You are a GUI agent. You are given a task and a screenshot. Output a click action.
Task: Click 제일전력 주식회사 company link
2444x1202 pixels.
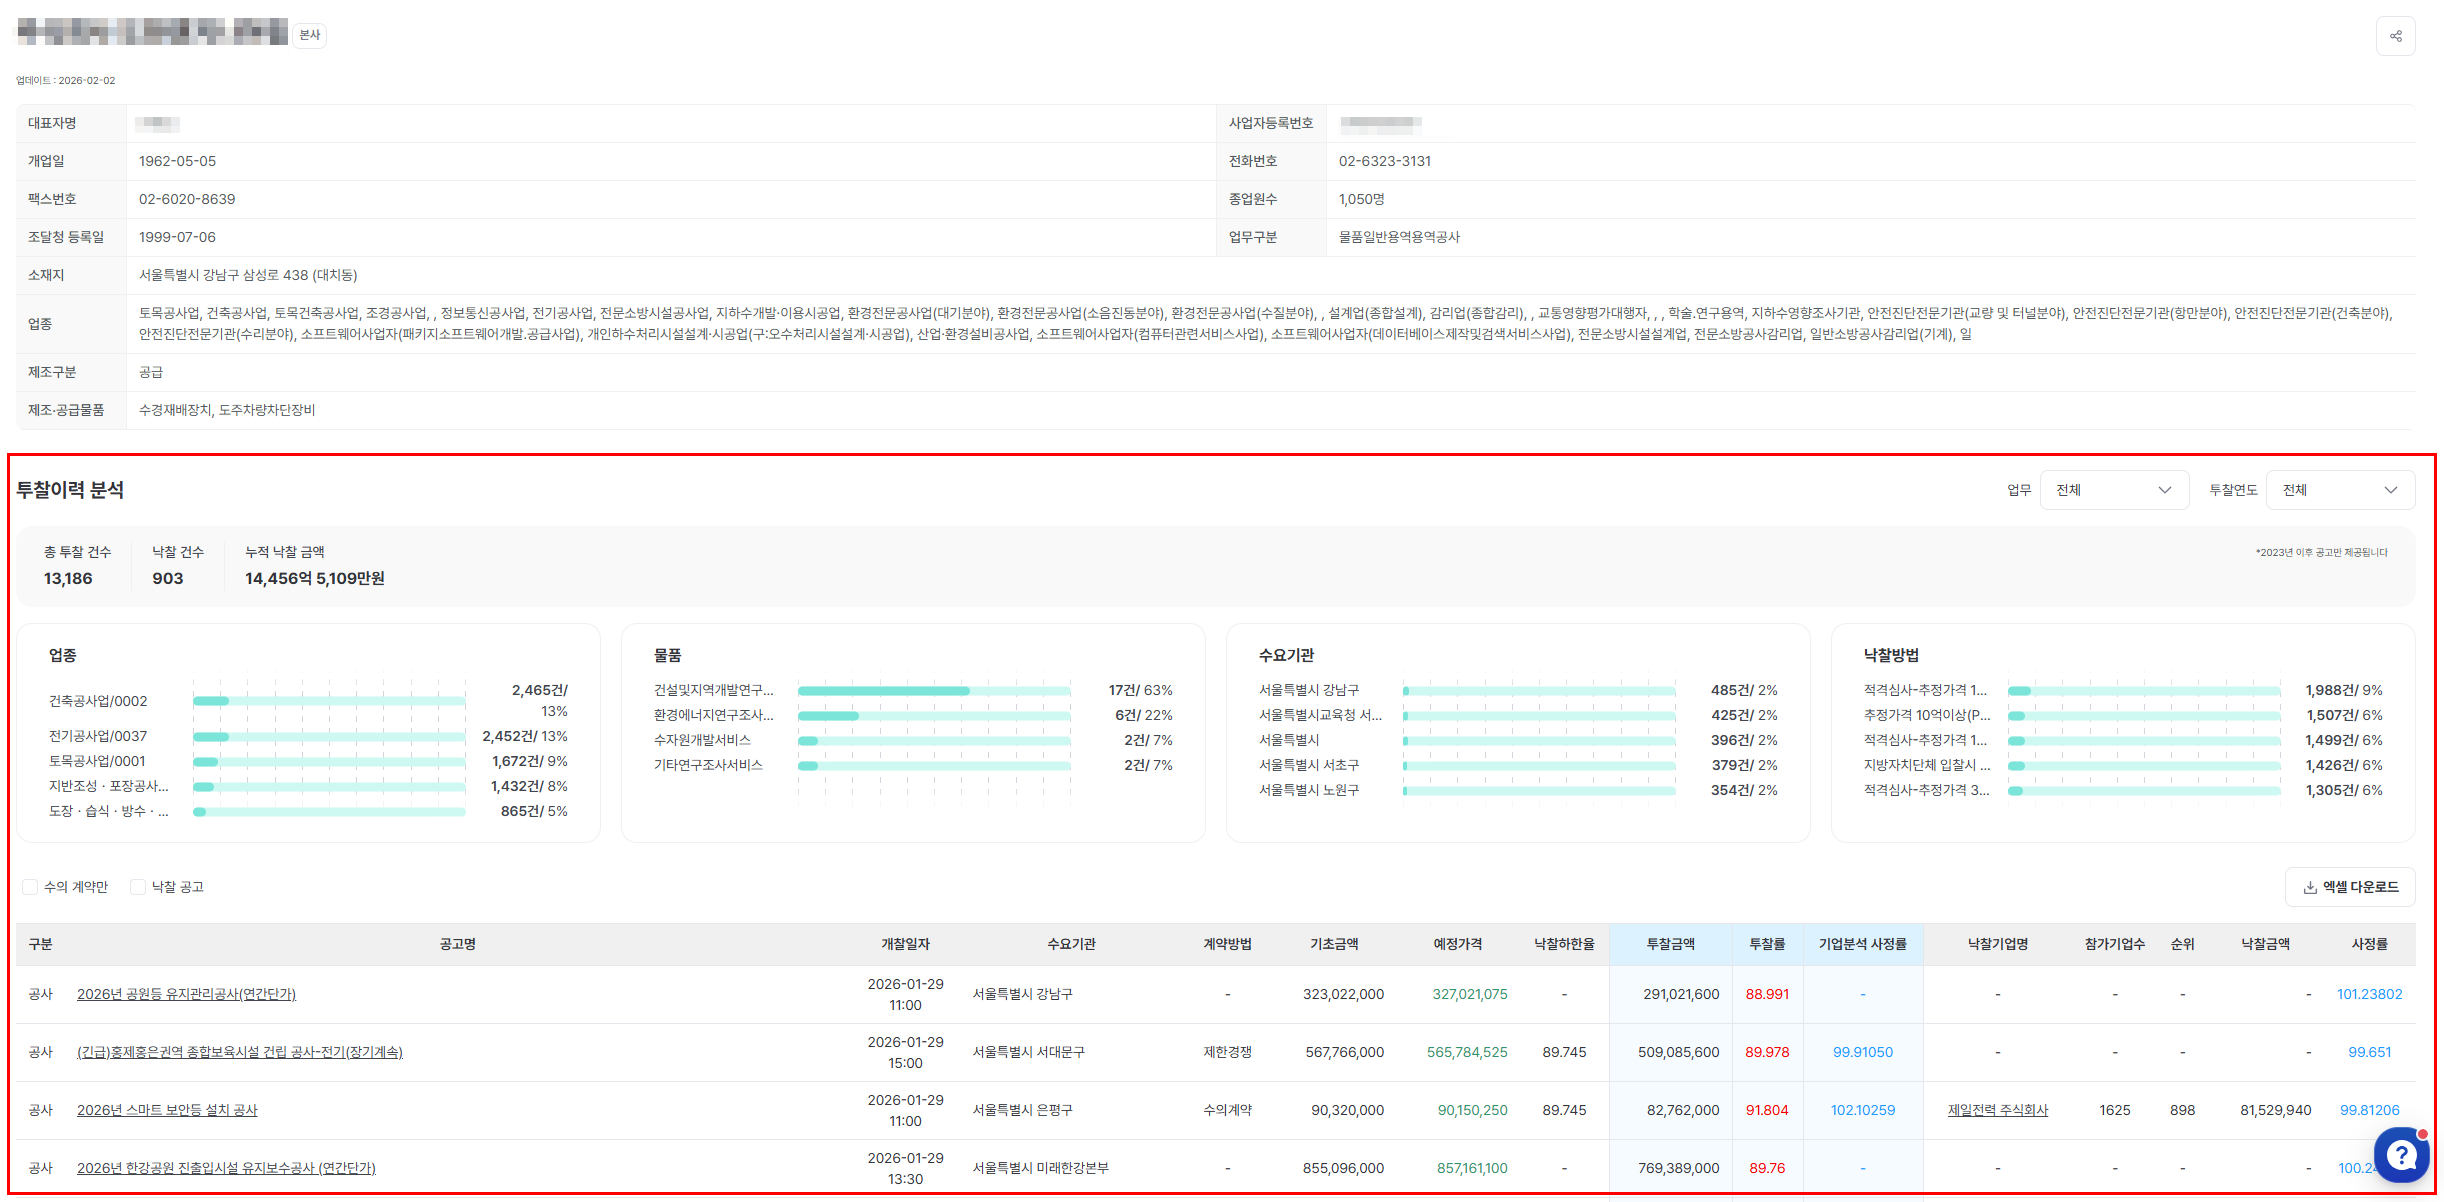tap(1997, 1110)
